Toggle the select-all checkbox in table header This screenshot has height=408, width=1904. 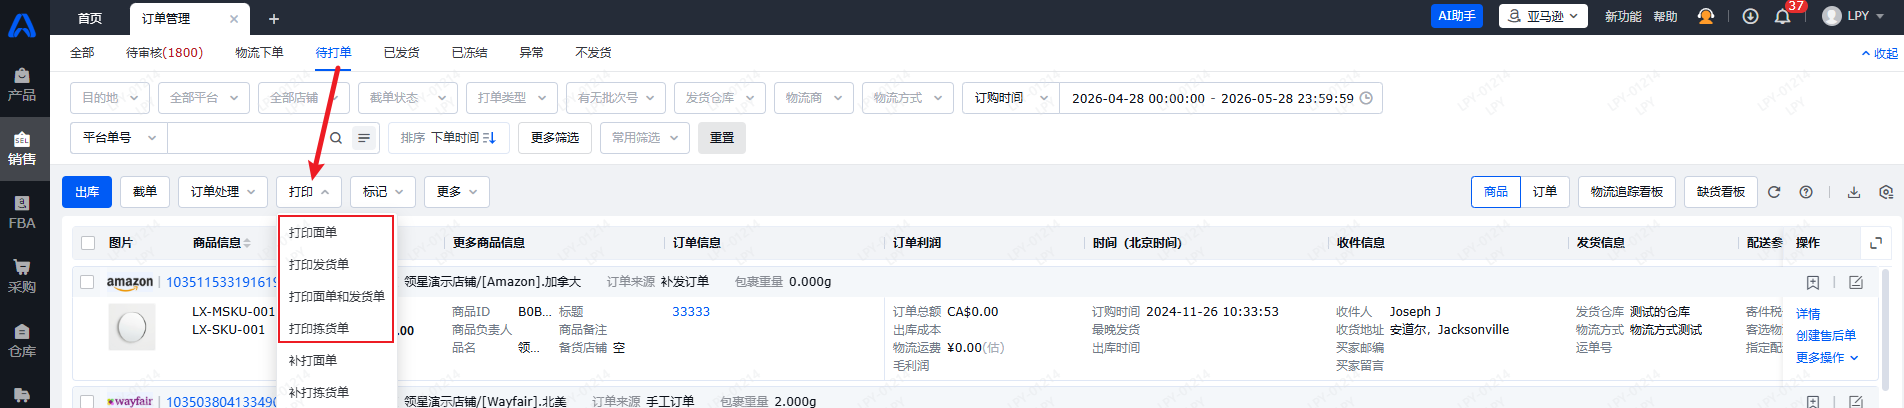(x=88, y=243)
